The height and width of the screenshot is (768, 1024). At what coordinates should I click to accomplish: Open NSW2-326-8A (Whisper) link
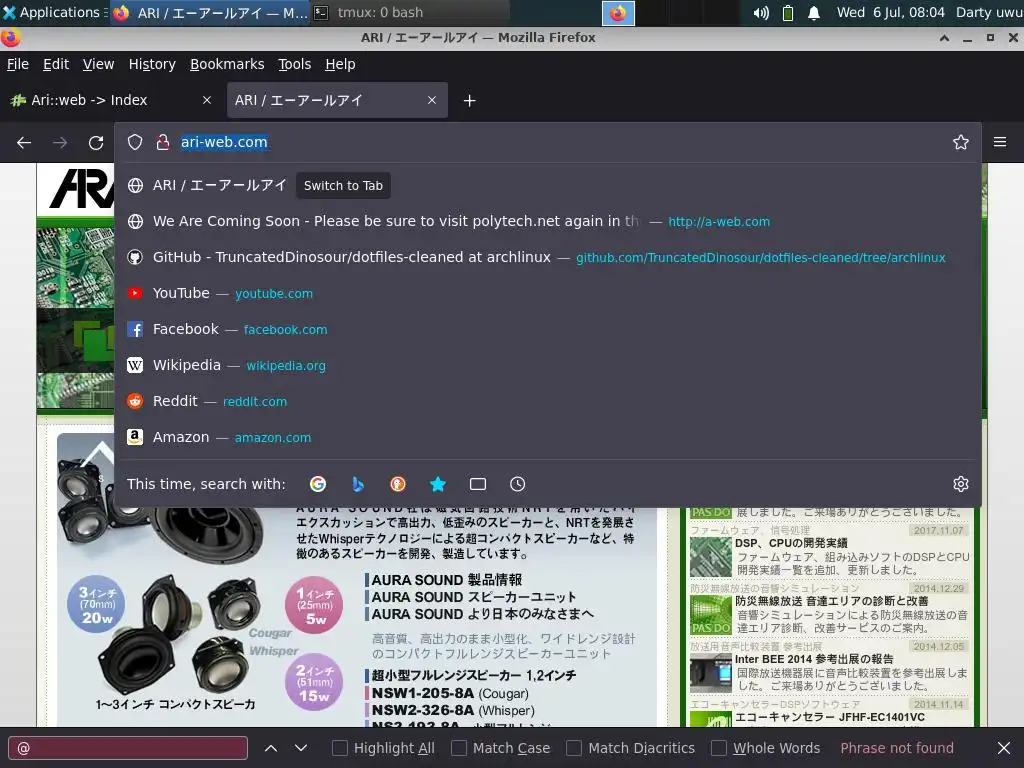click(x=453, y=711)
